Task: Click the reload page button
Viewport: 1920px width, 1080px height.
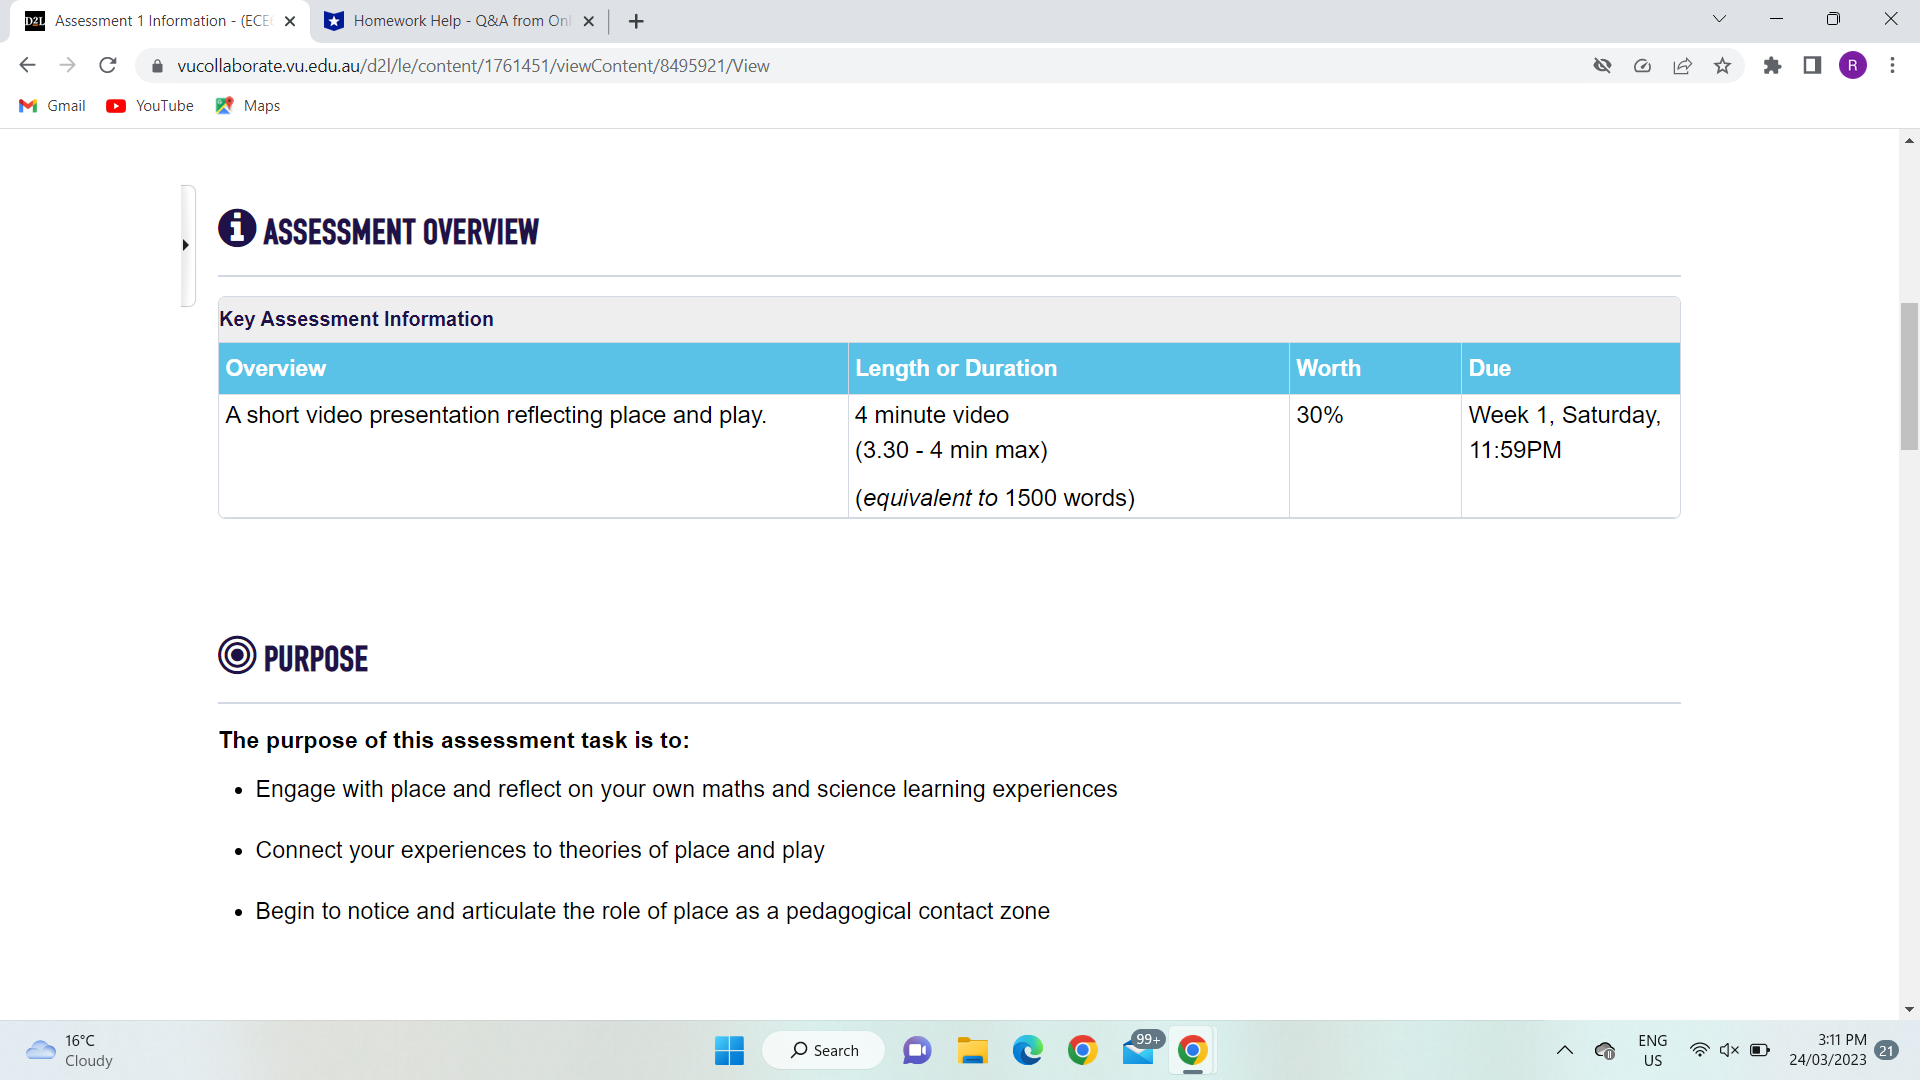Action: tap(108, 66)
